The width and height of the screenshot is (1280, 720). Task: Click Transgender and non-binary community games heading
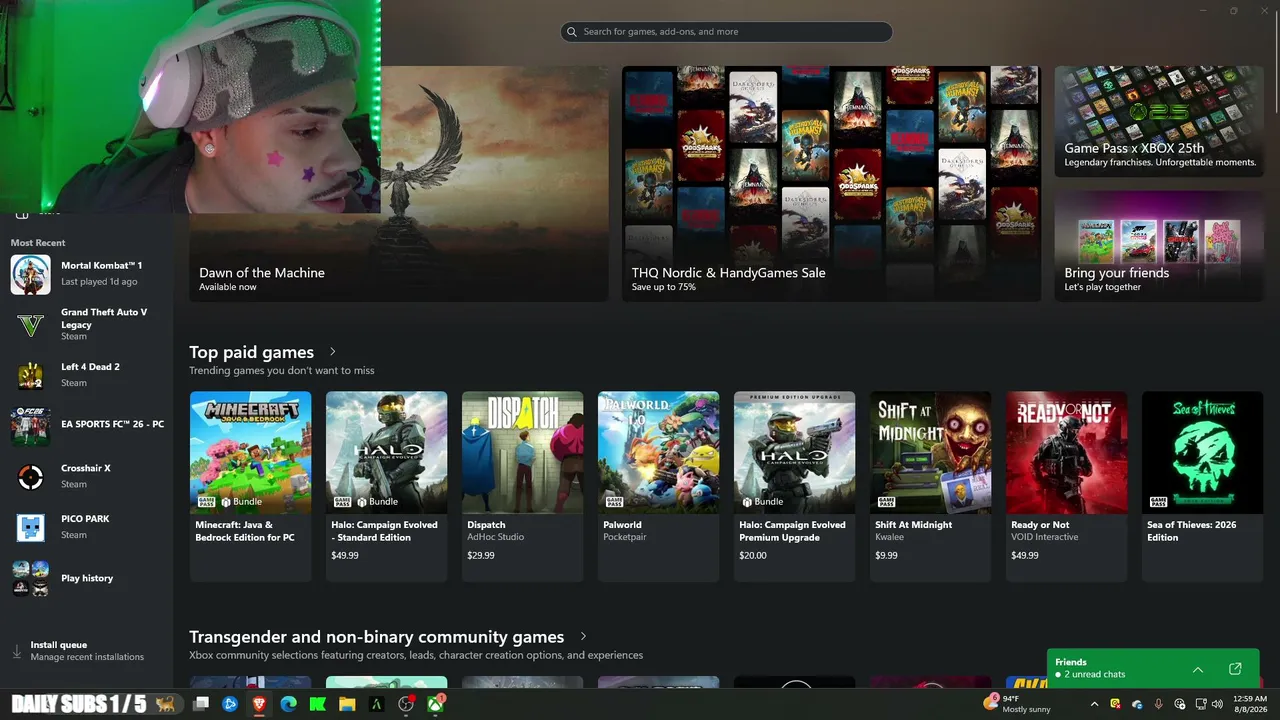click(x=377, y=637)
